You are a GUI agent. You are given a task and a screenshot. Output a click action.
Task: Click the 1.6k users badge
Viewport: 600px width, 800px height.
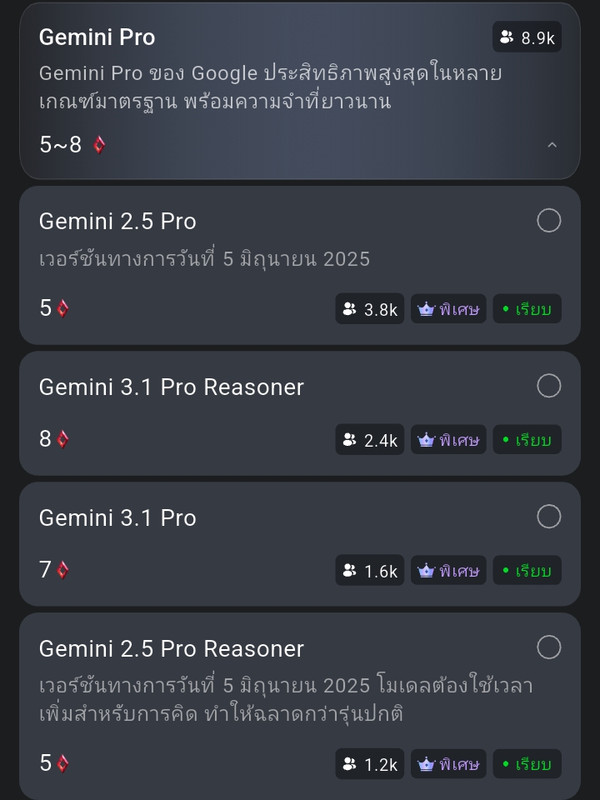(370, 570)
